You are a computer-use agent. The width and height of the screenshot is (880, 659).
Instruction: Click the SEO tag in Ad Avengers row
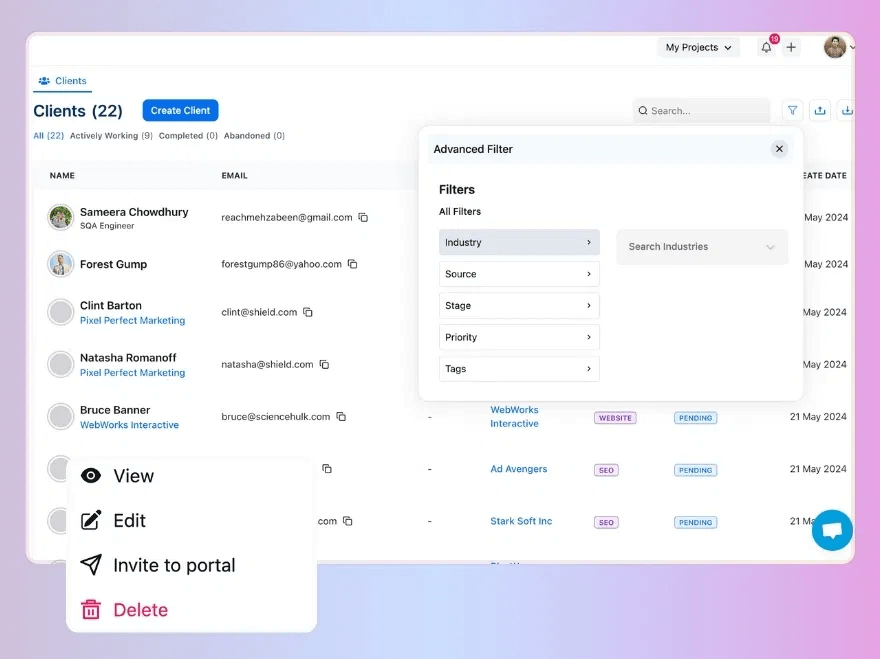click(x=606, y=470)
